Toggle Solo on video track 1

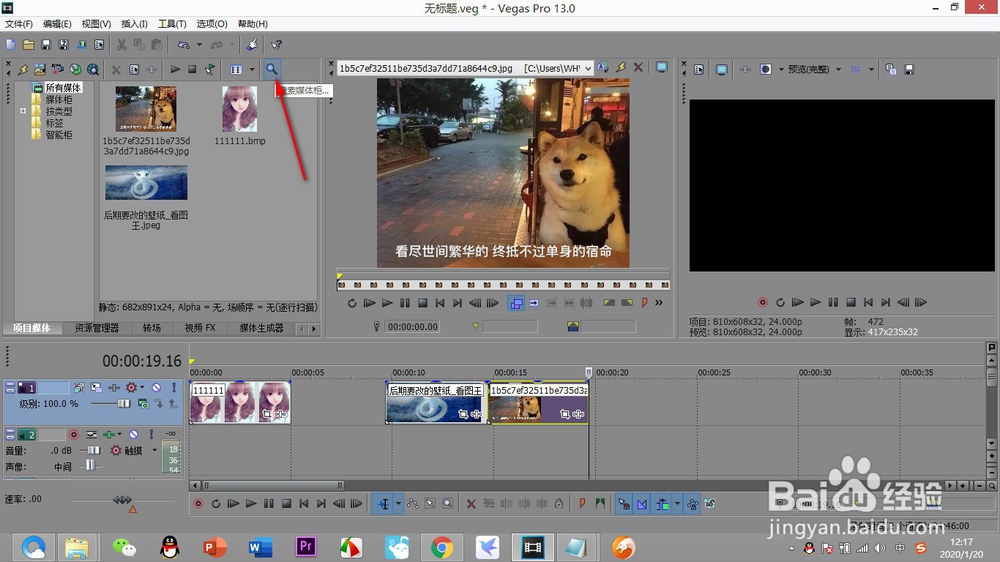point(173,387)
